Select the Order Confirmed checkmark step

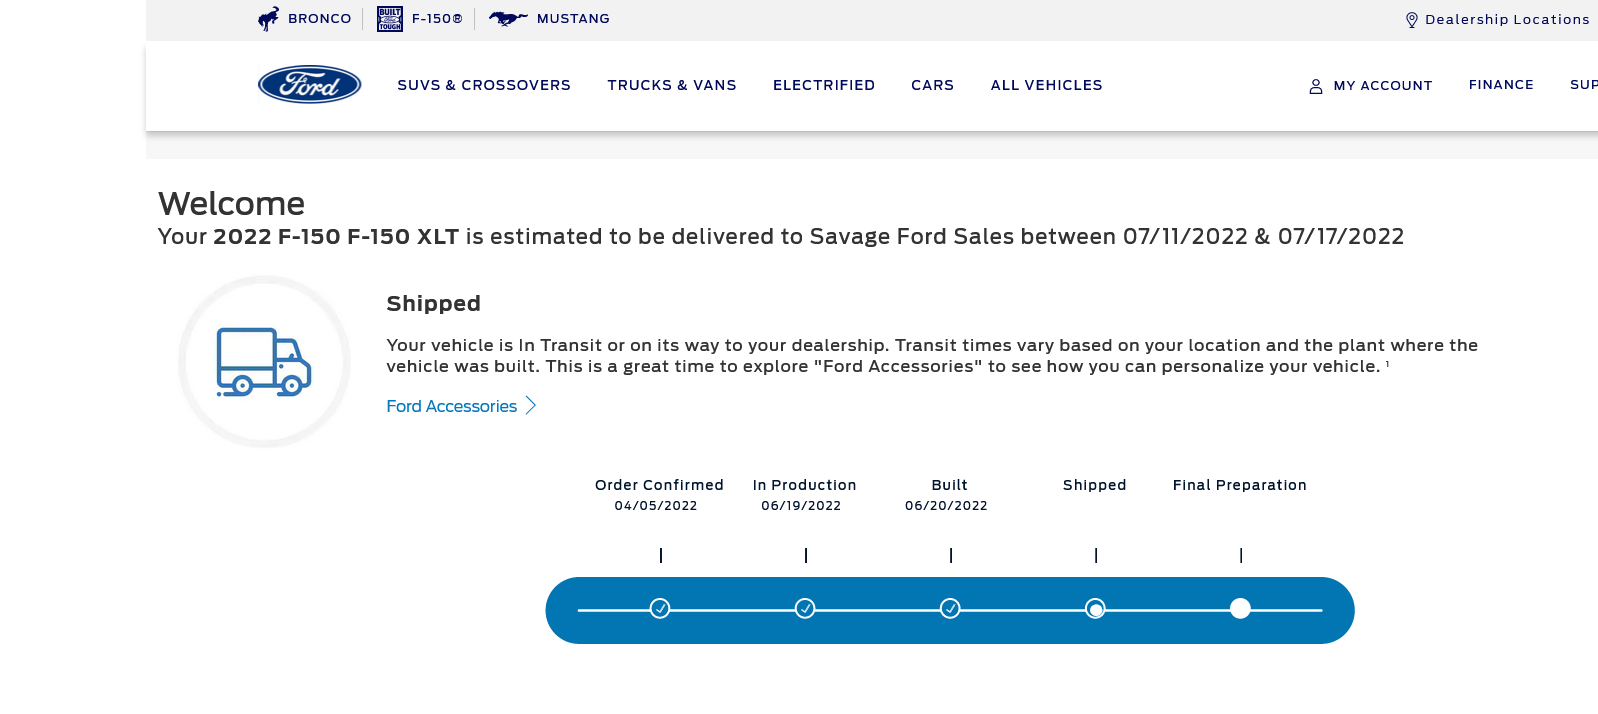[660, 608]
